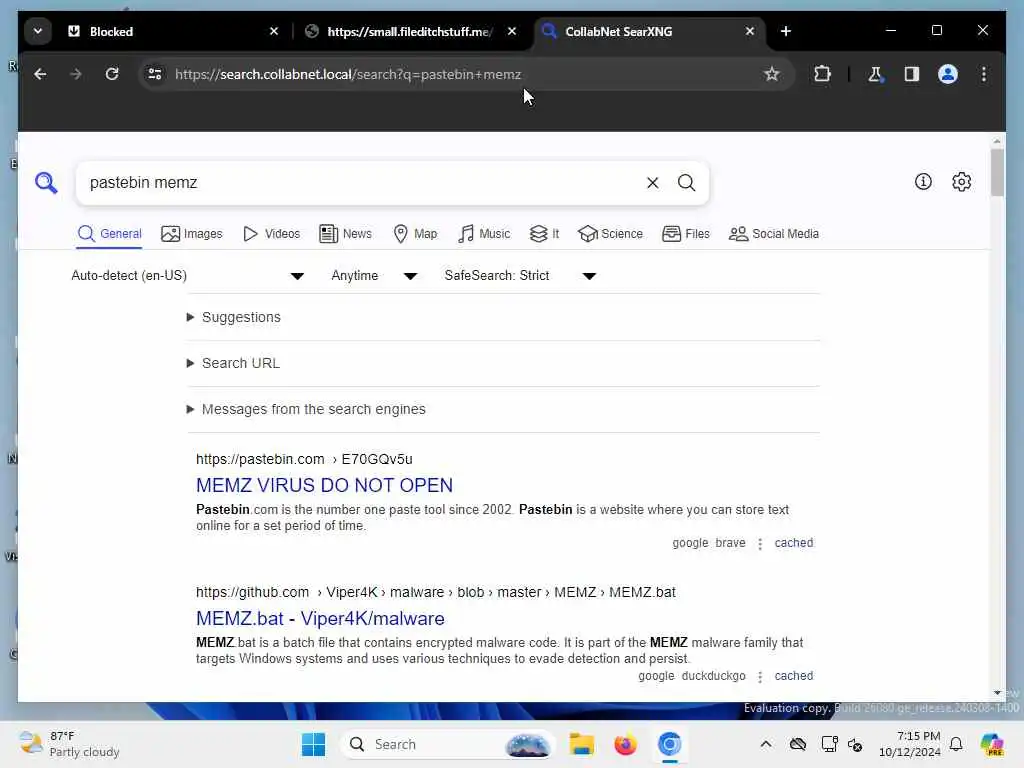This screenshot has height=768, width=1024.
Task: Click the taskbar Search box
Action: [x=447, y=744]
